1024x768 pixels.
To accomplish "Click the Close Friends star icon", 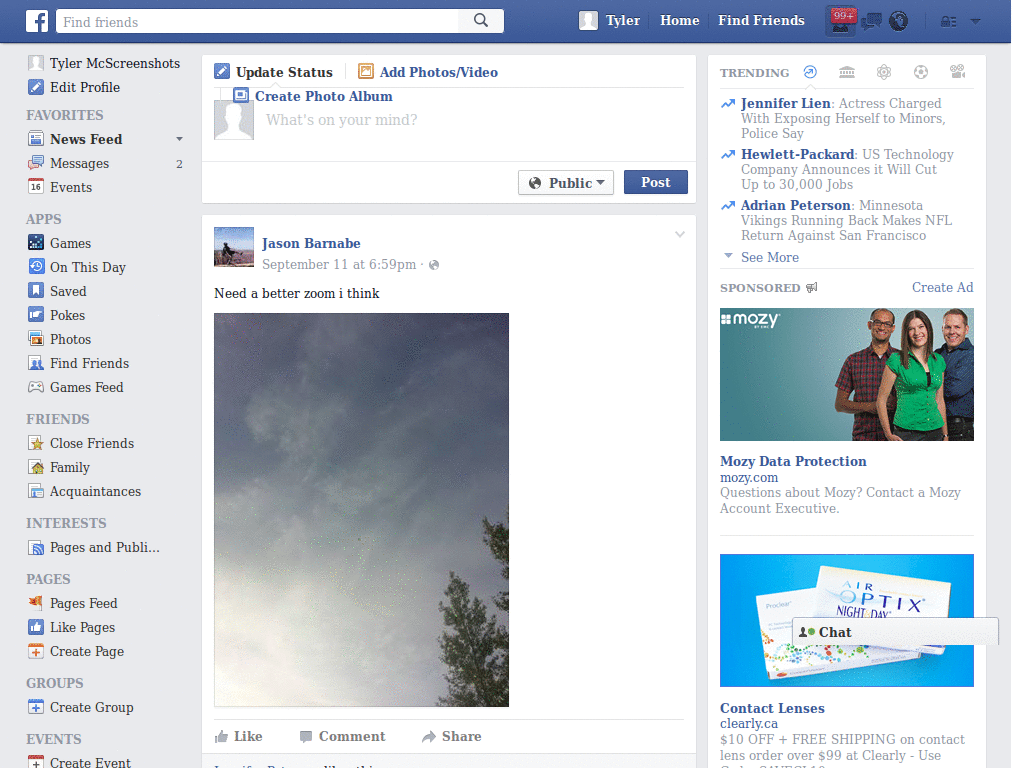I will point(36,443).
